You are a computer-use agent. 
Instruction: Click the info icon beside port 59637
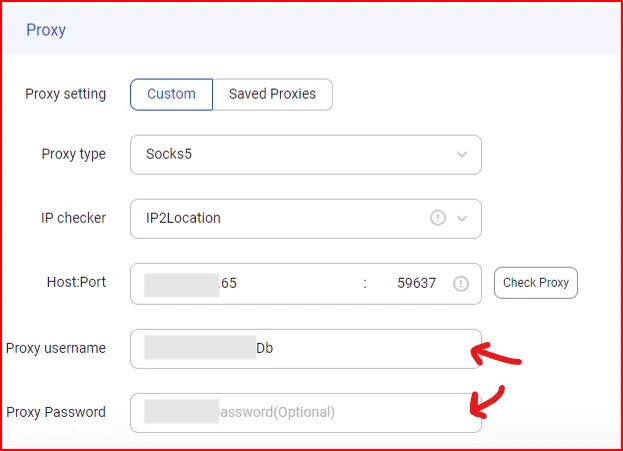pyautogui.click(x=460, y=284)
